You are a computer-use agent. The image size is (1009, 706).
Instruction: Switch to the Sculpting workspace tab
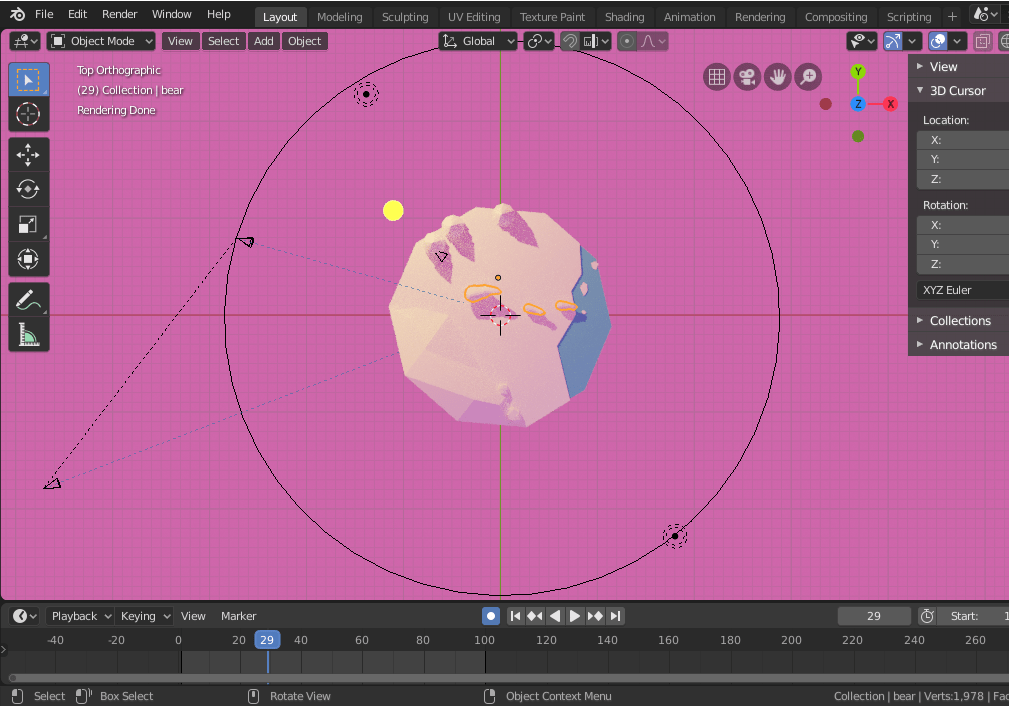tap(404, 17)
